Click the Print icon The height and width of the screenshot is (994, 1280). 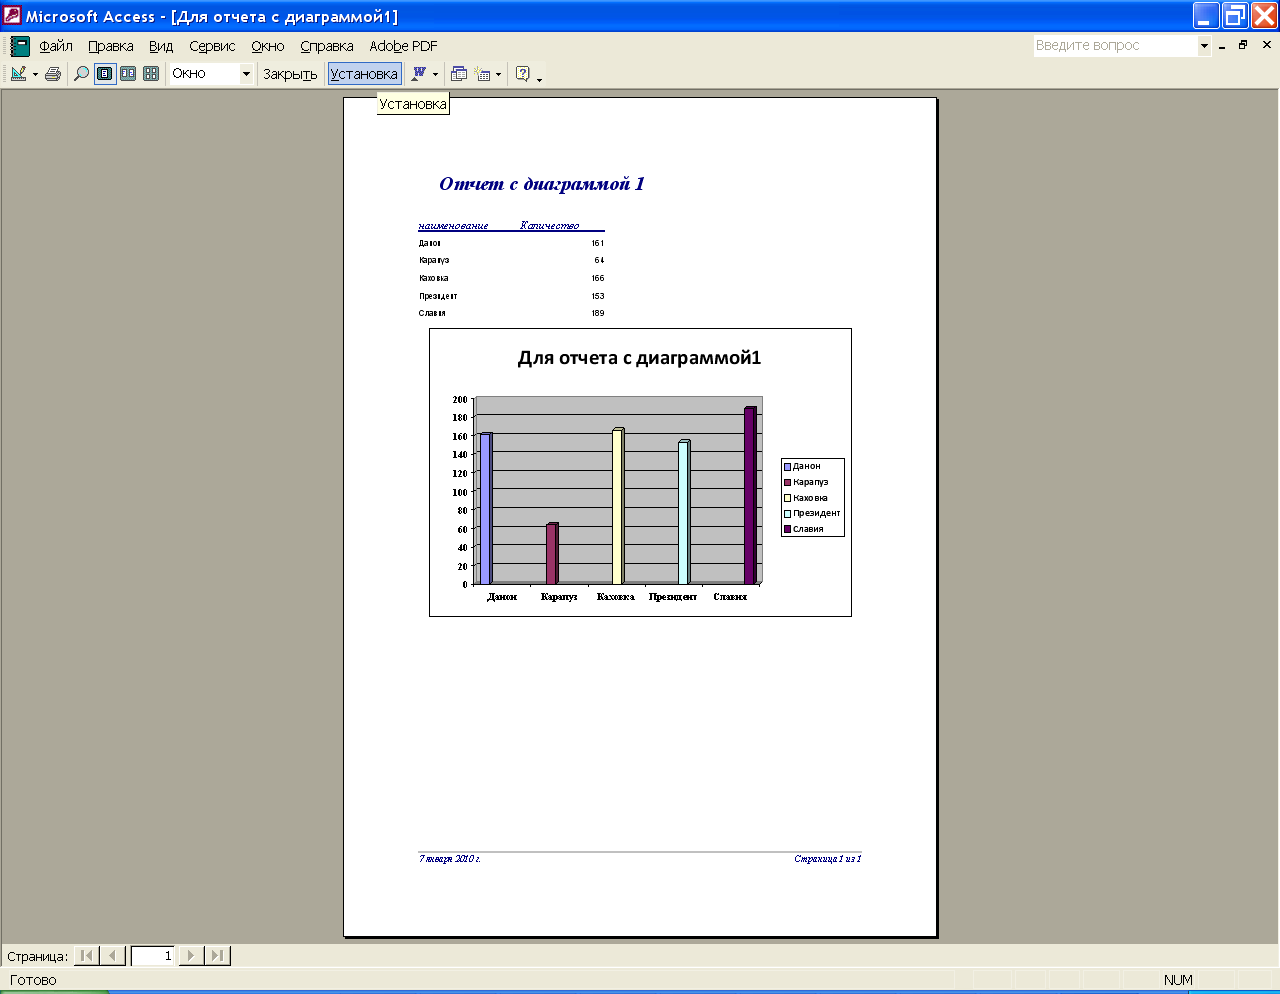53,74
